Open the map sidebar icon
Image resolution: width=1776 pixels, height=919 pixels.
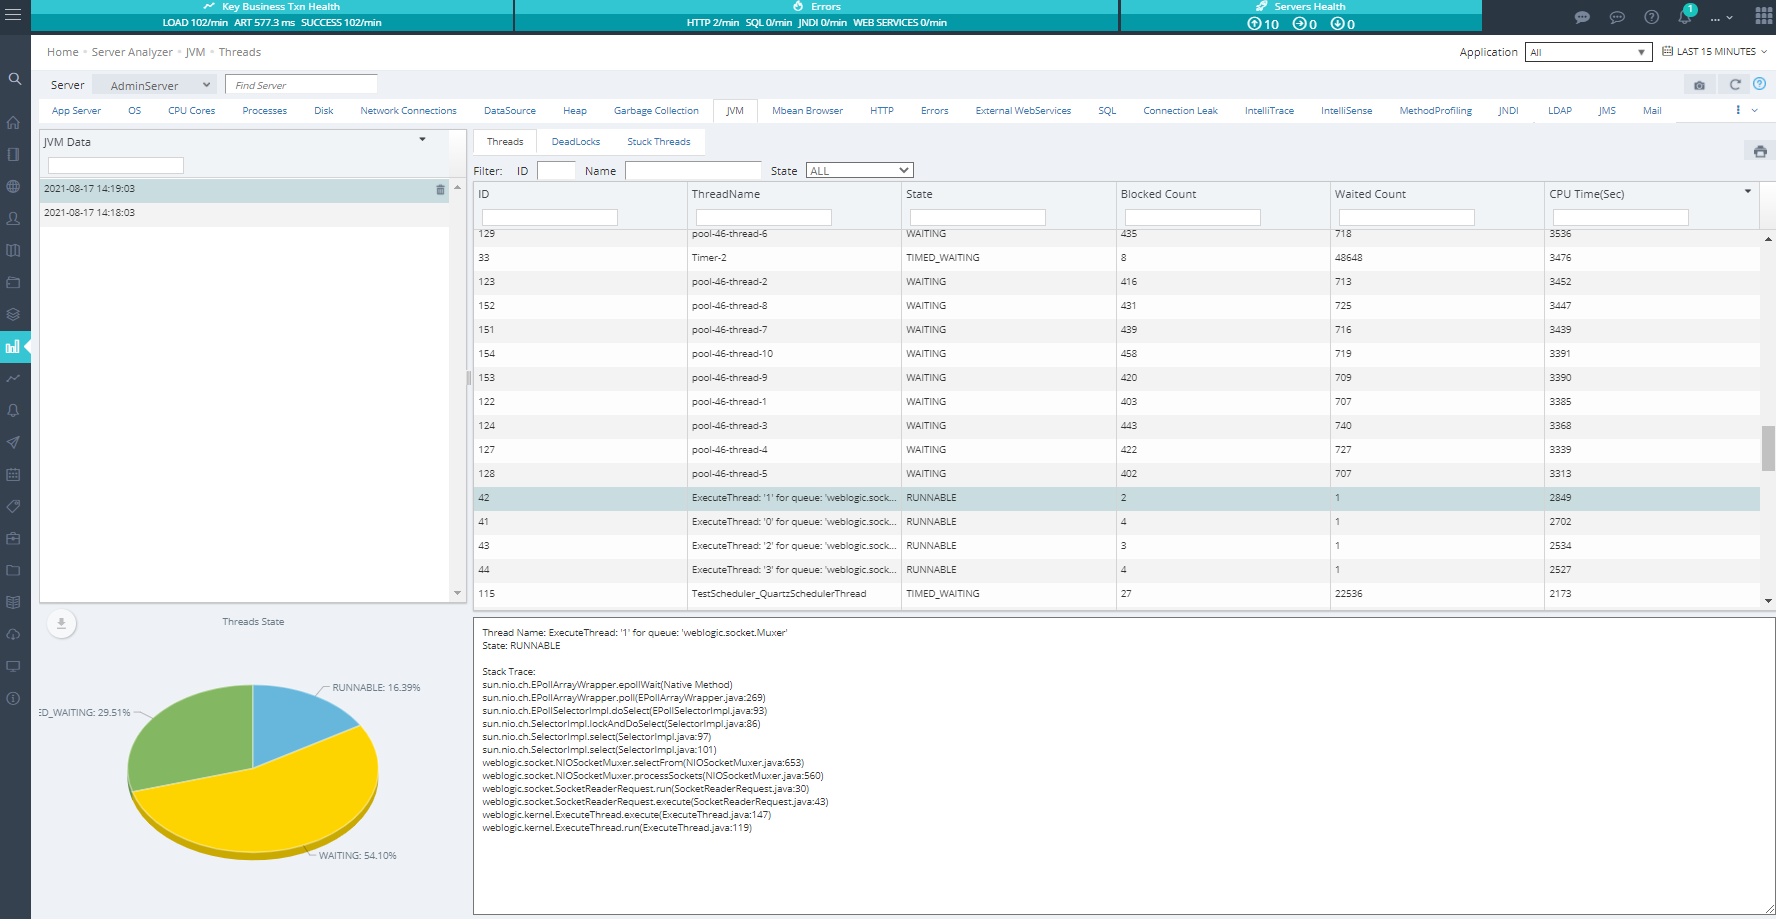coord(13,250)
